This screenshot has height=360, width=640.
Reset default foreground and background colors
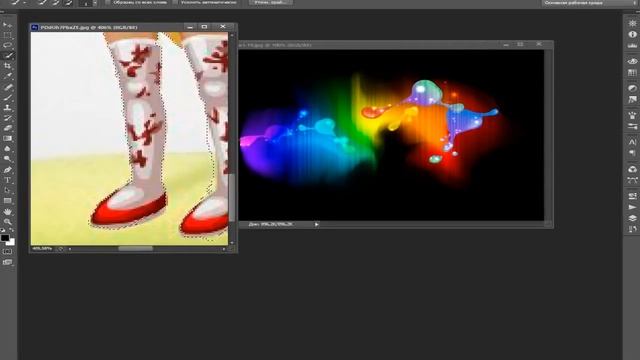coord(3,231)
